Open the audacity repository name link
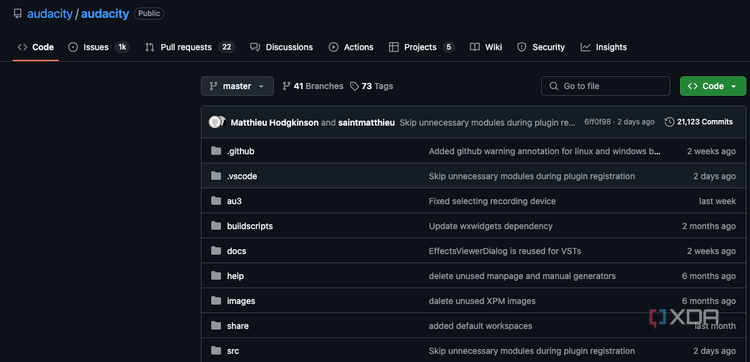Screen dimensions: 750x362 point(105,14)
